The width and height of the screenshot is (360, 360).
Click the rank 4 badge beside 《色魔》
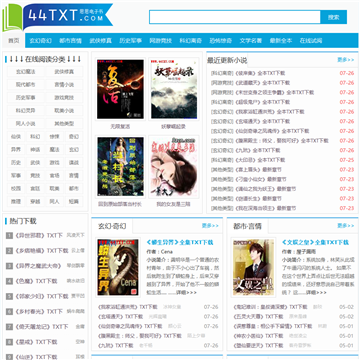[x=9, y=281]
